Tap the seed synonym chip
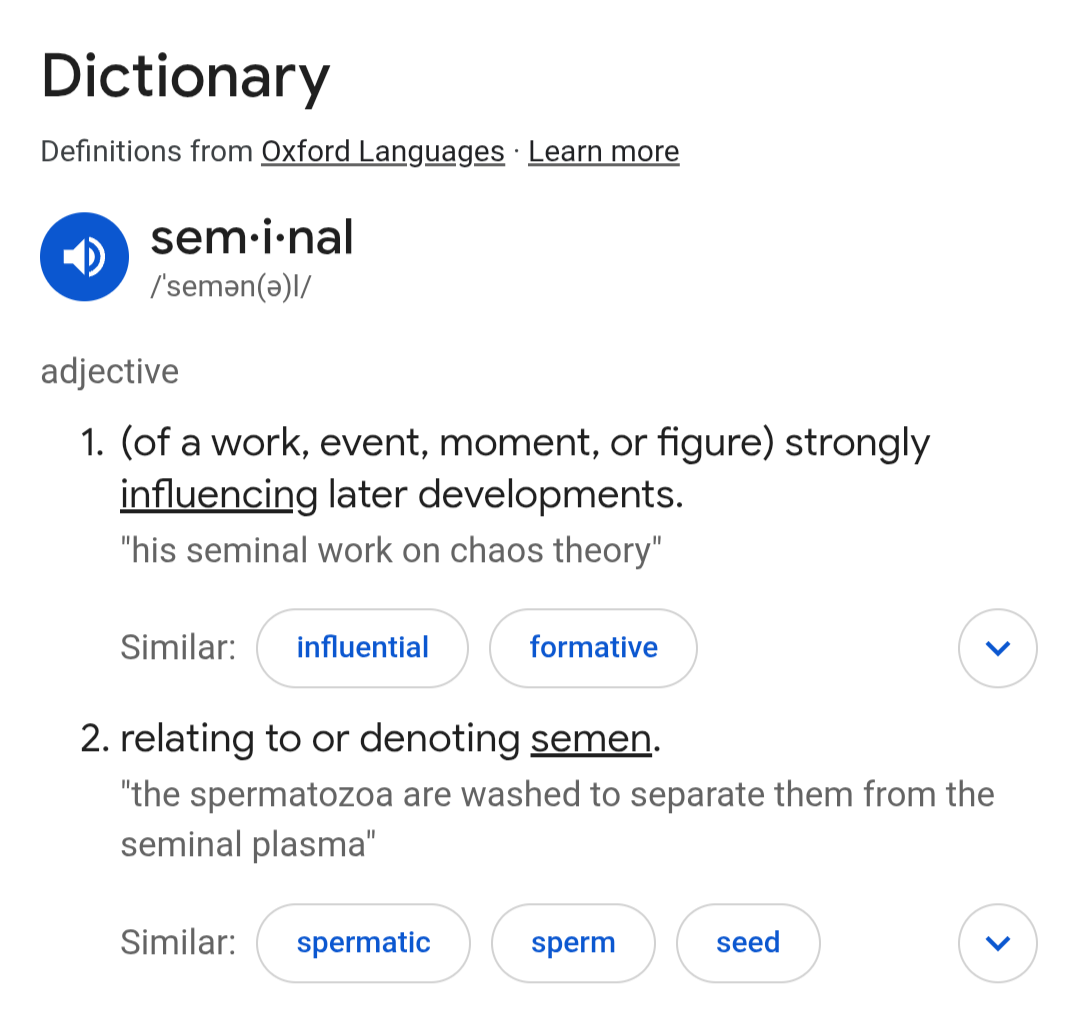This screenshot has width=1080, height=1012. [748, 943]
